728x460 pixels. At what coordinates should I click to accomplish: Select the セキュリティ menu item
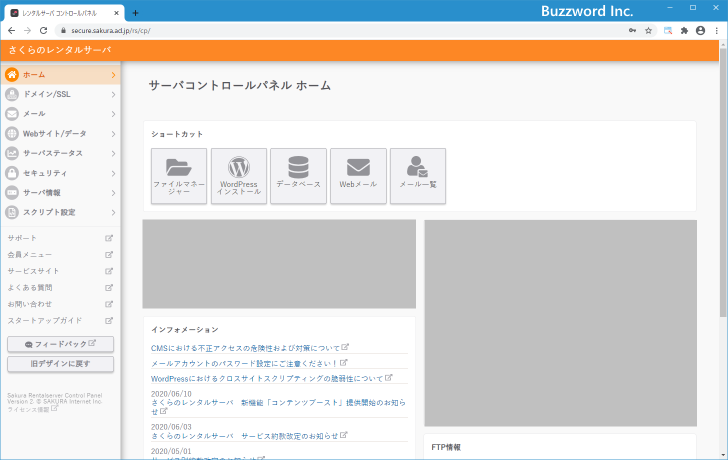coord(60,173)
